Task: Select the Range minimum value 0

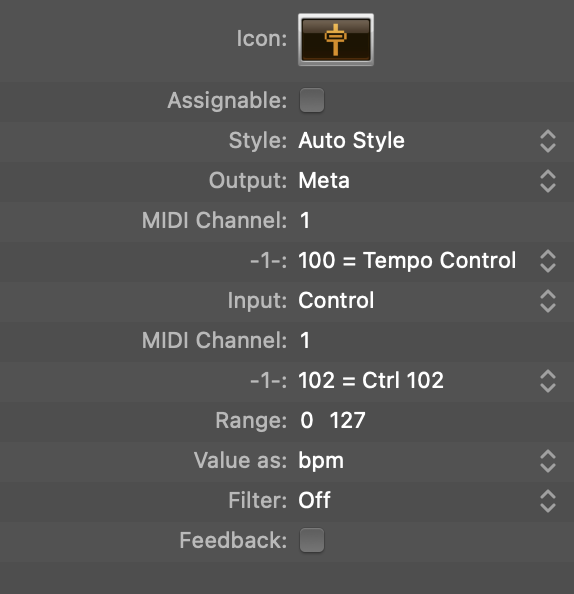Action: click(x=307, y=420)
